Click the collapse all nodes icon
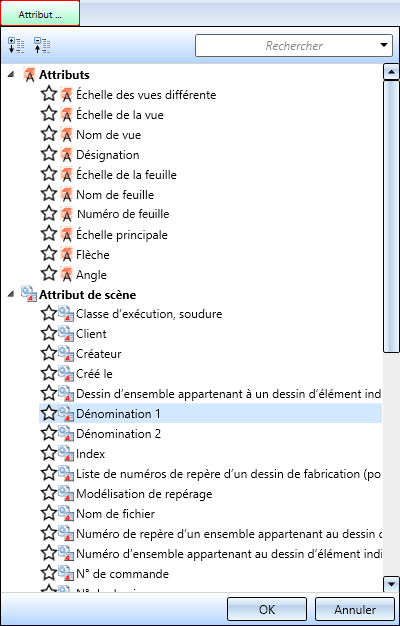Viewport: 400px width, 626px height. [x=42, y=46]
